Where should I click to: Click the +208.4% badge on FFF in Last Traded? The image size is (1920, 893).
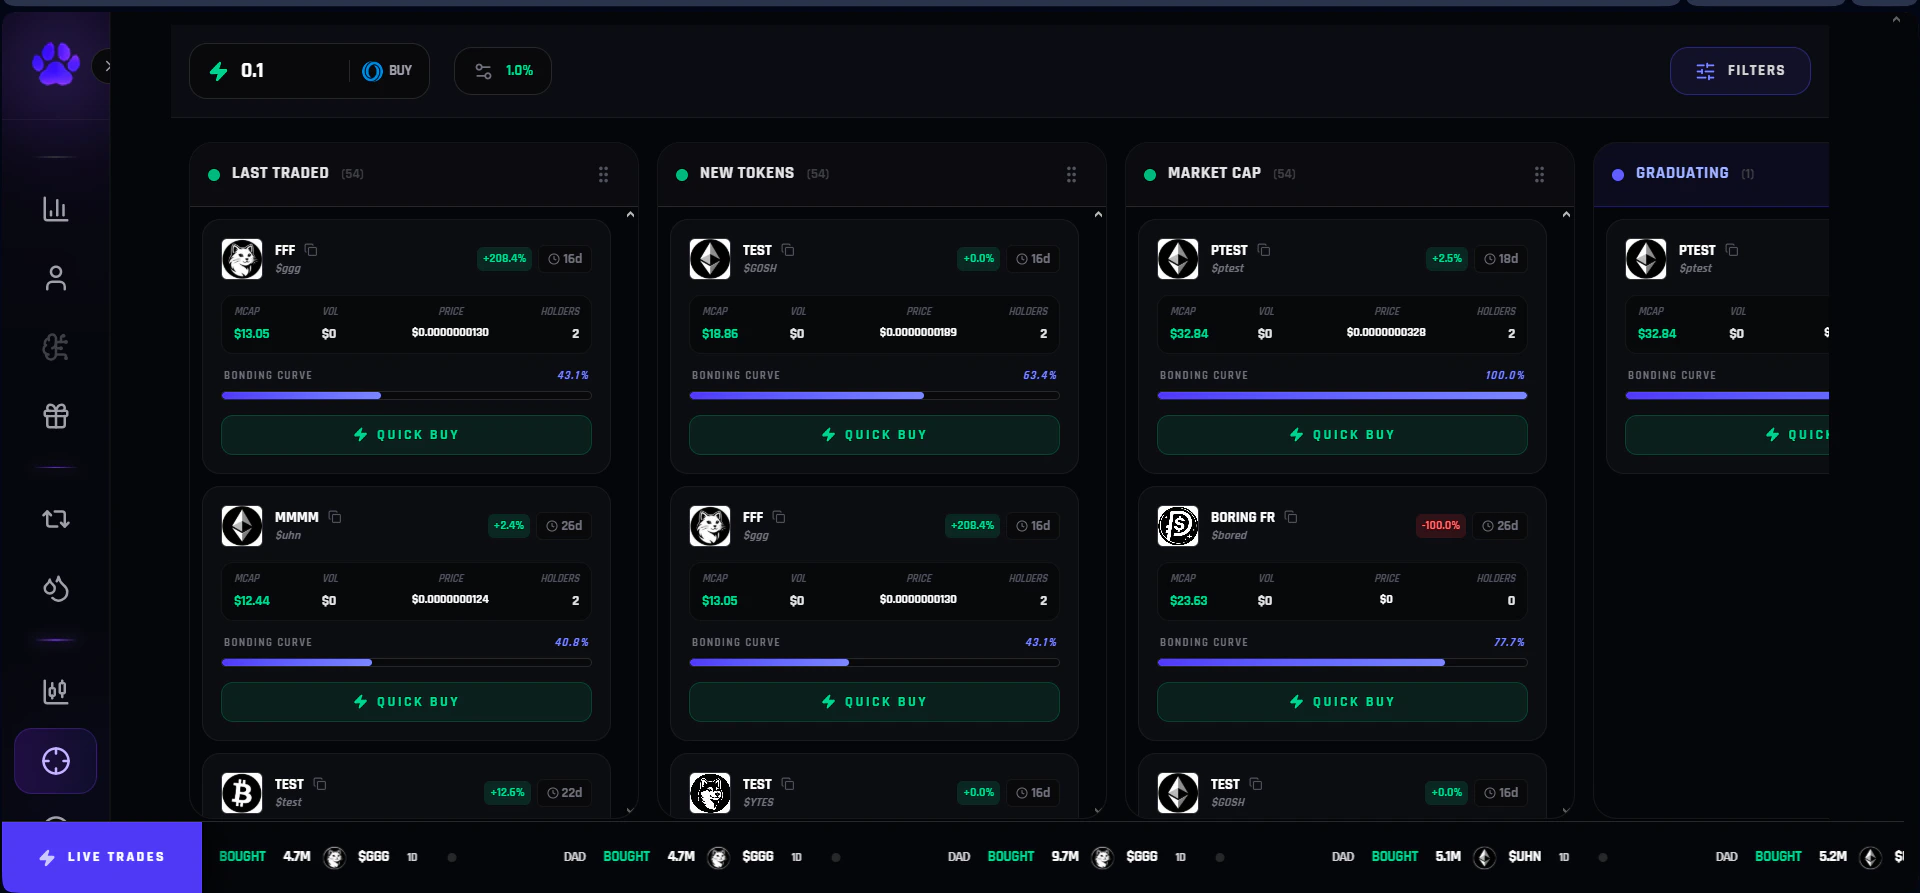click(504, 259)
